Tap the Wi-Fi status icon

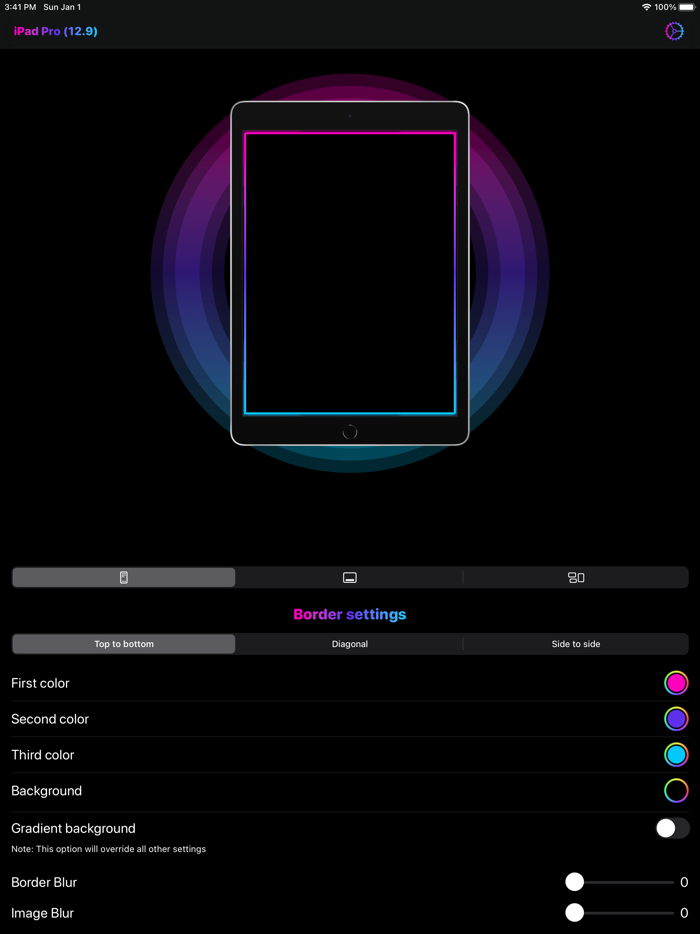[646, 7]
